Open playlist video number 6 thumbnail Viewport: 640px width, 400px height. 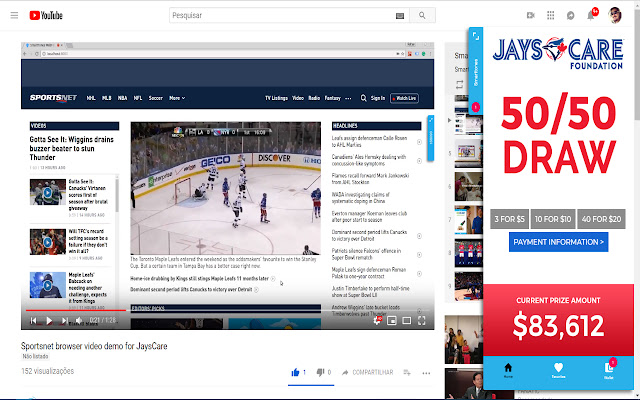(468, 187)
